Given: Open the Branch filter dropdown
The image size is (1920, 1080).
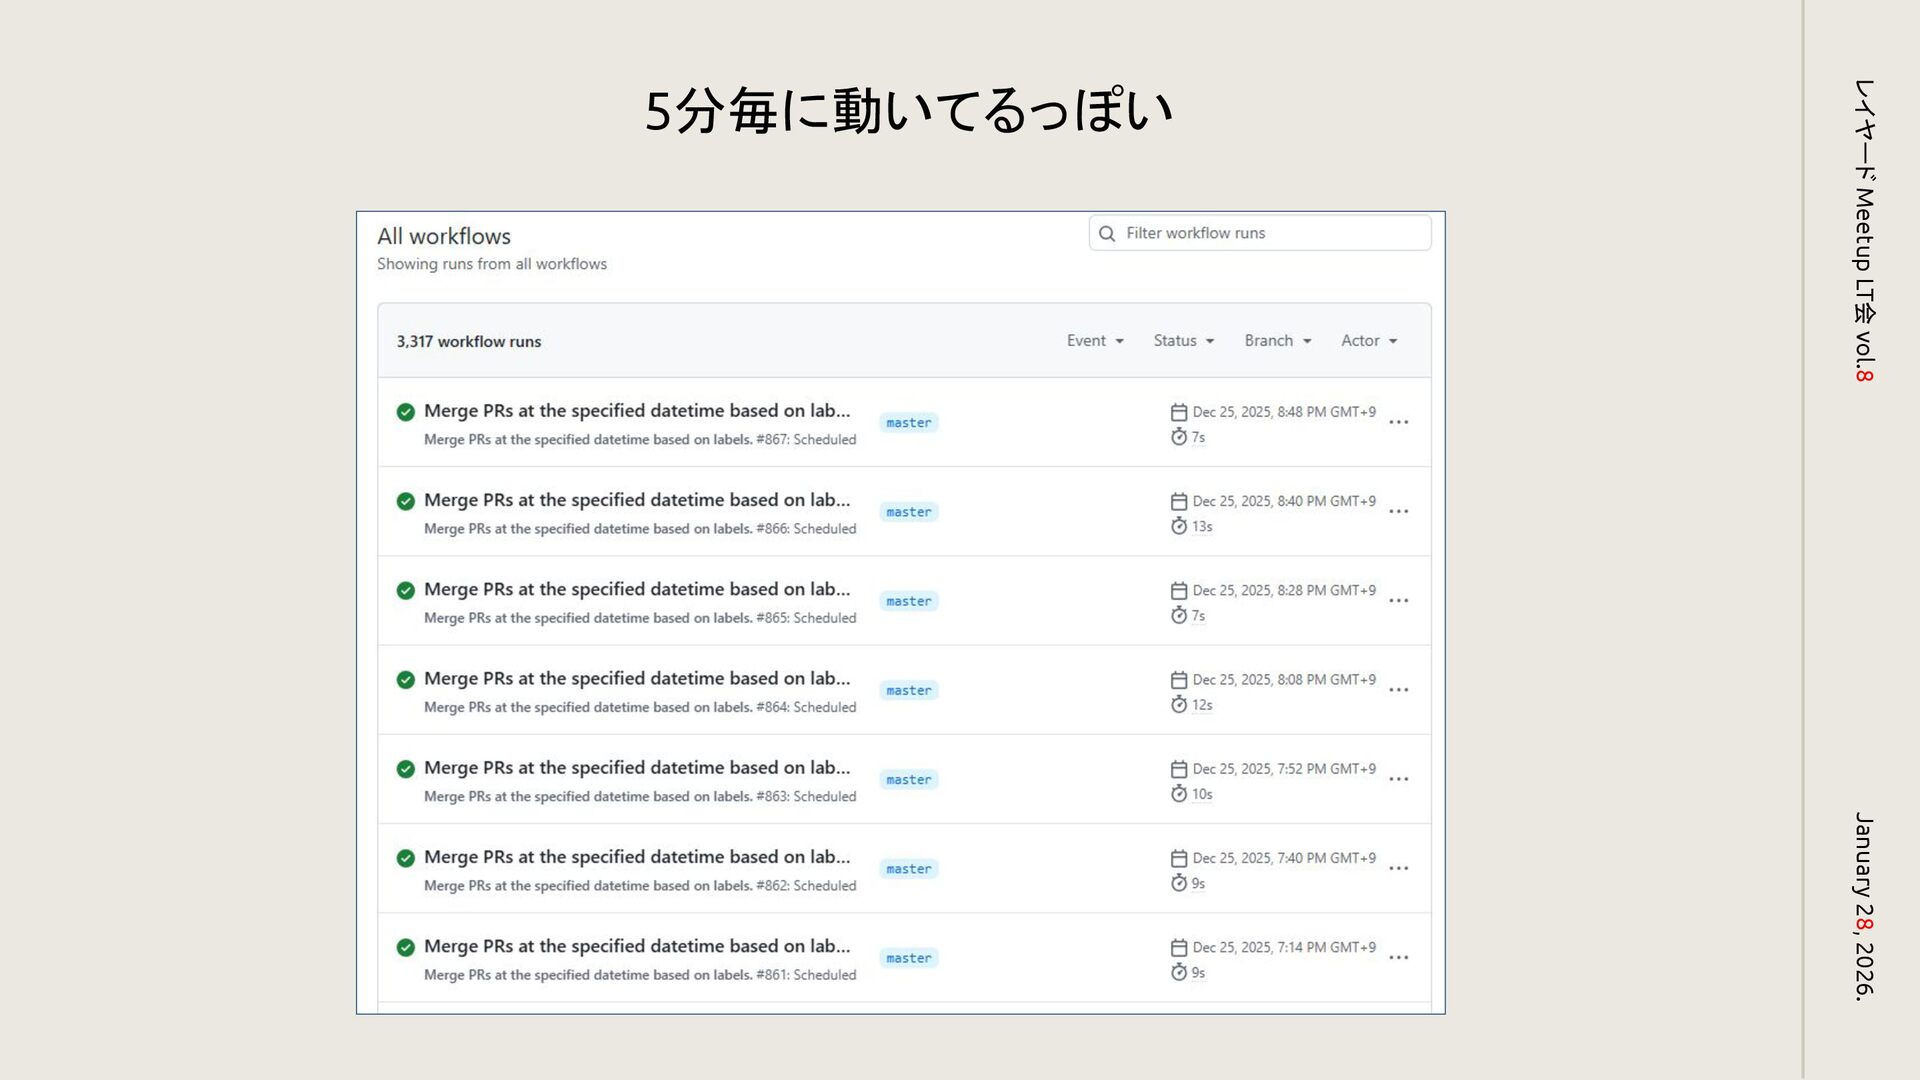Looking at the screenshot, I should point(1277,341).
